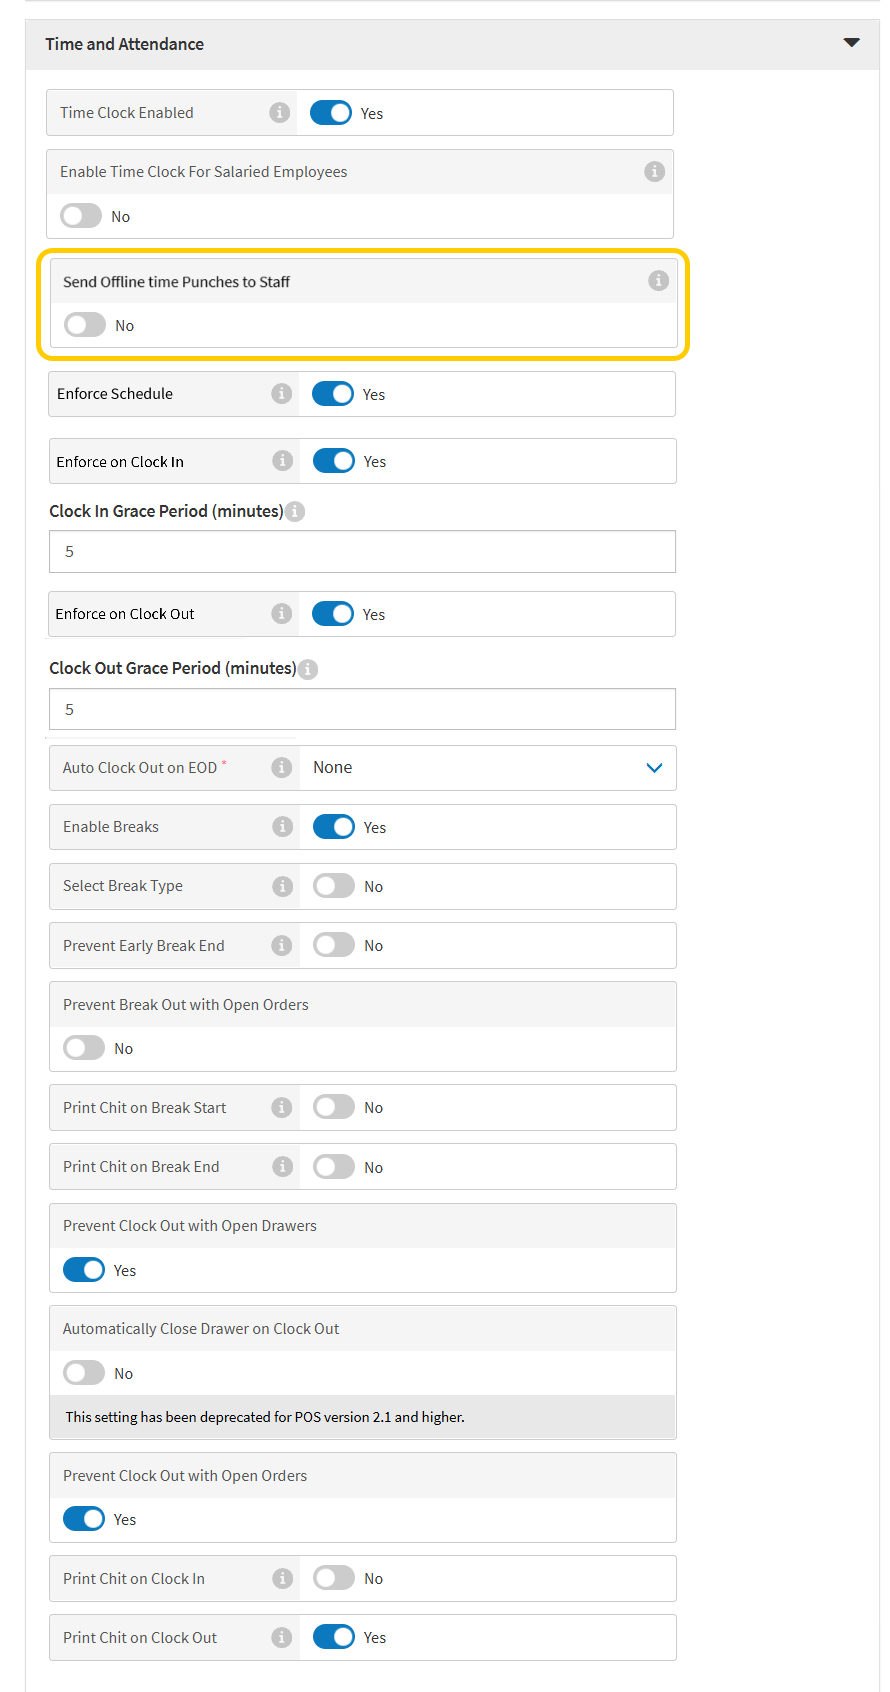The width and height of the screenshot is (890, 1692).
Task: Click info icon for Send Offline time Punches
Action: point(658,281)
